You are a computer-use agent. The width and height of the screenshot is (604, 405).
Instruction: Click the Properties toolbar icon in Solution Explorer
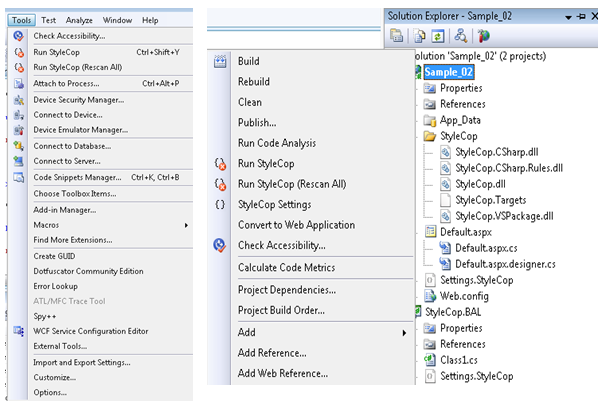396,36
